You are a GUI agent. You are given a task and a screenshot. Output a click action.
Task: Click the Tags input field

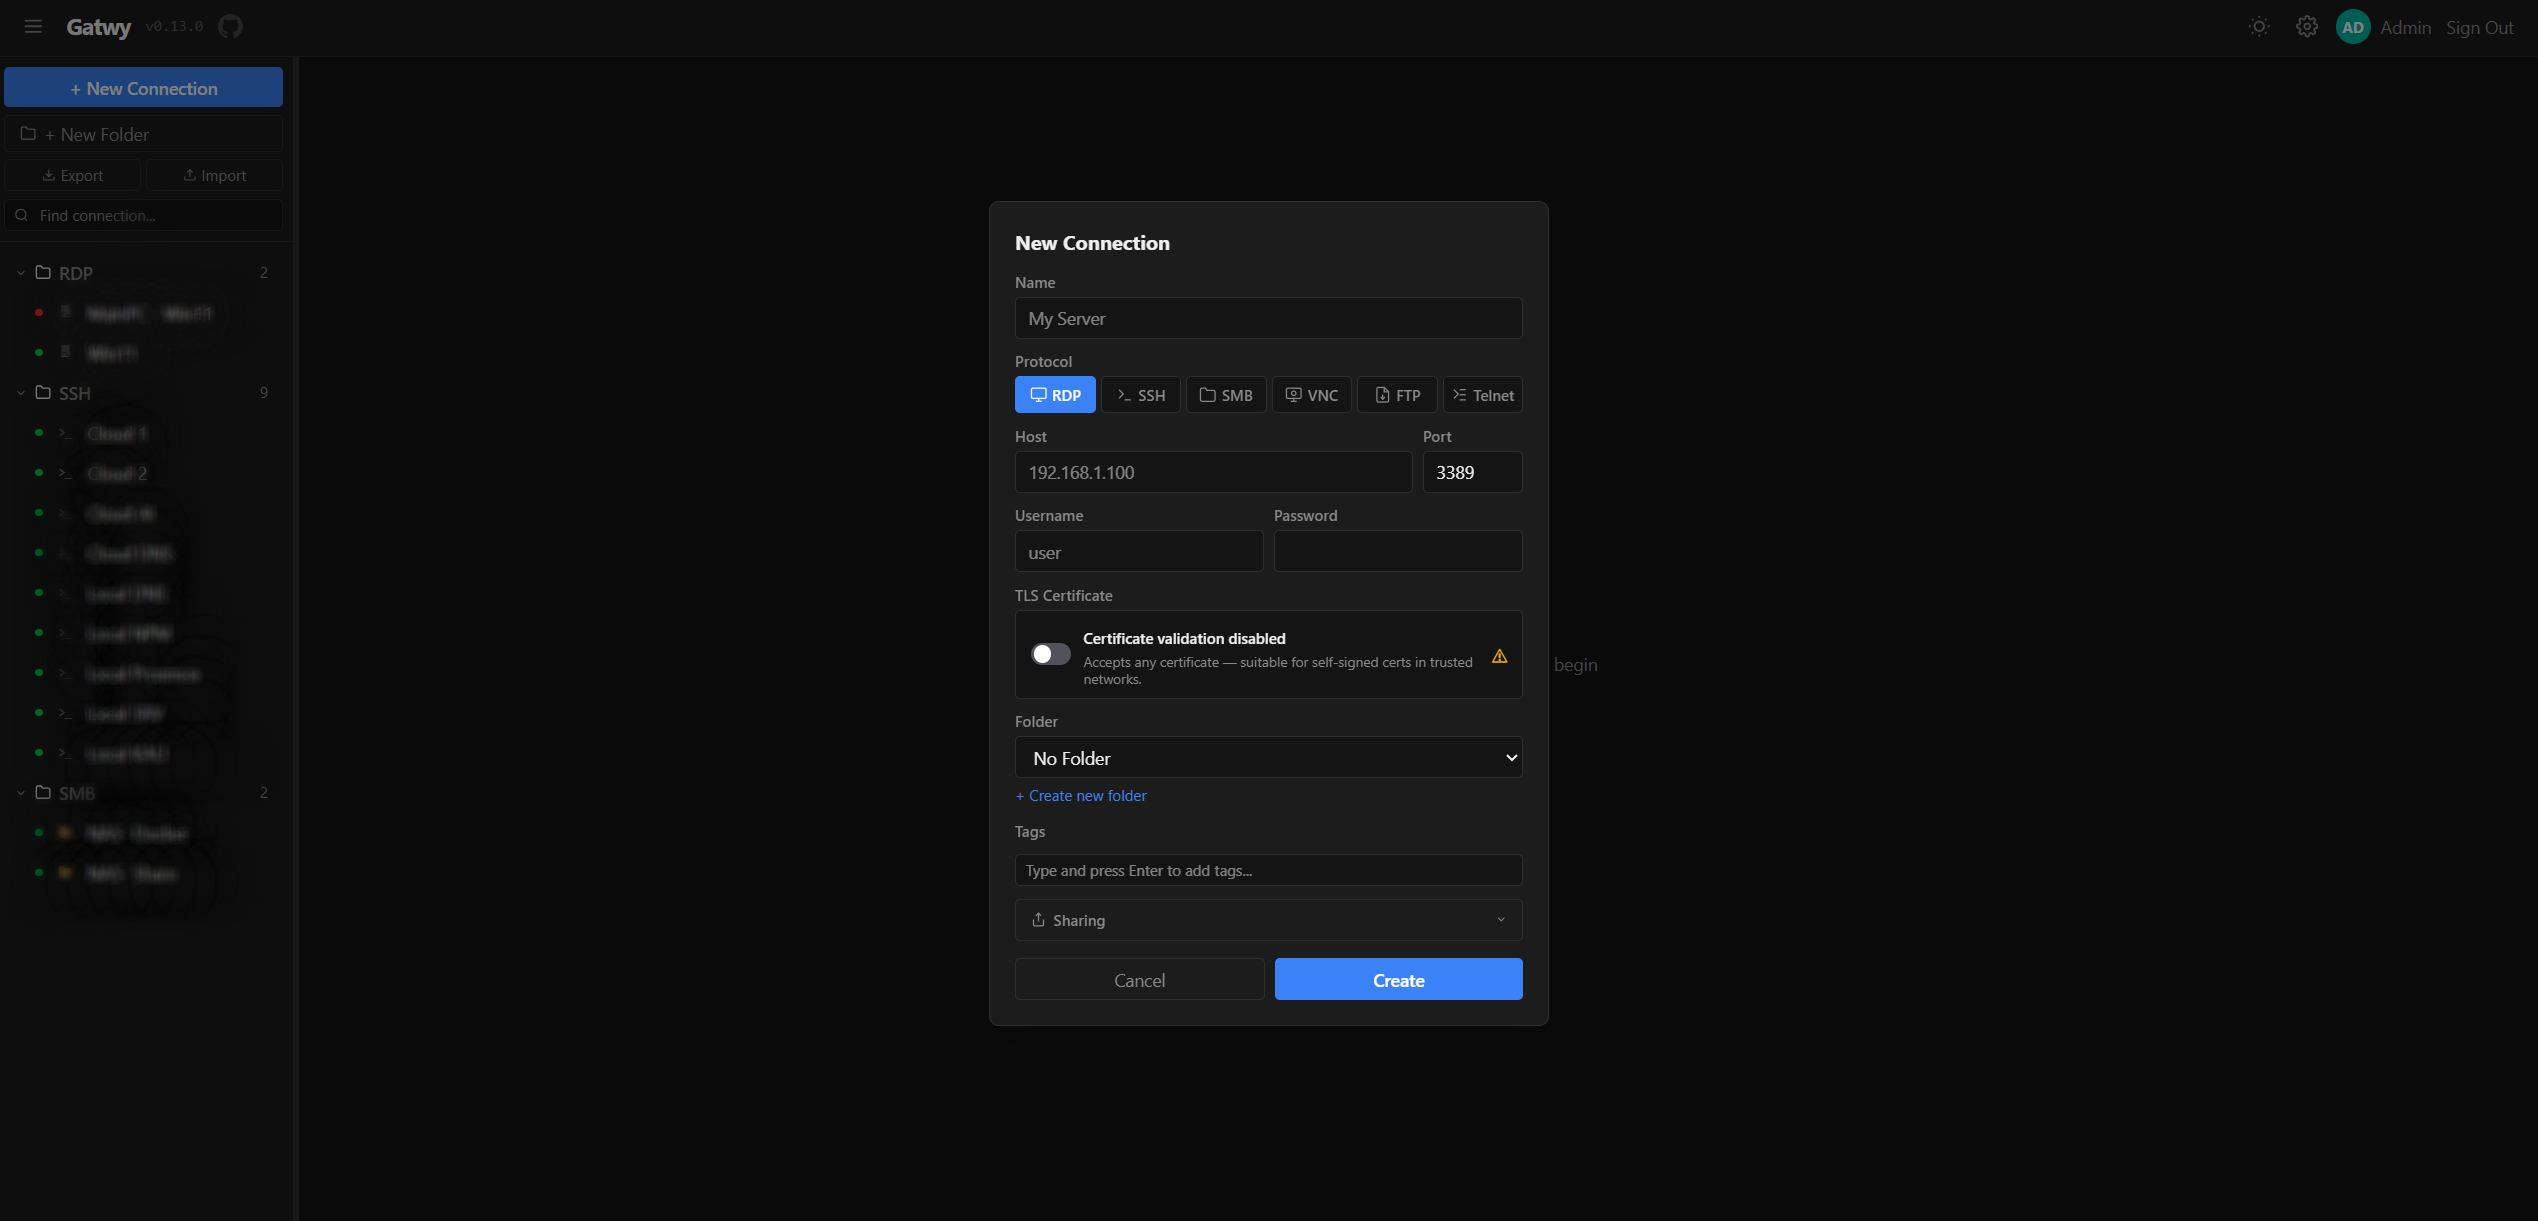coord(1267,870)
